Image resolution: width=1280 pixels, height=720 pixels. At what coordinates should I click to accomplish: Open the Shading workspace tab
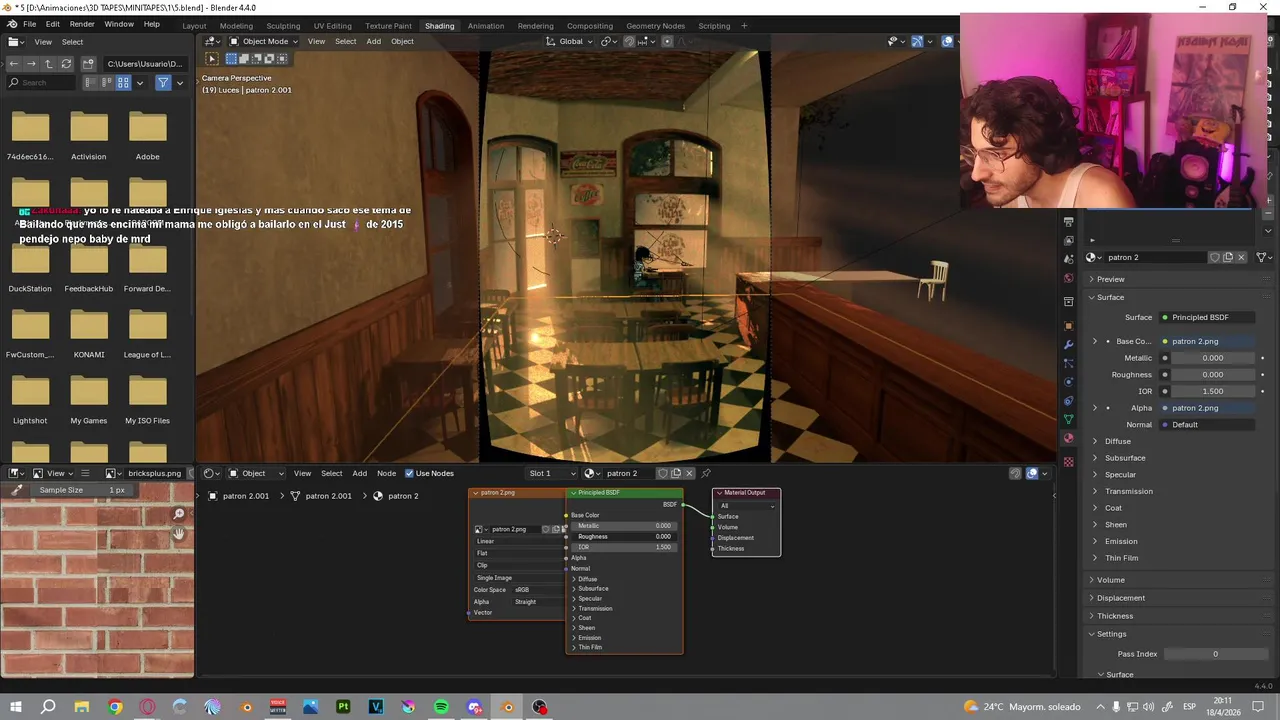[x=439, y=25]
